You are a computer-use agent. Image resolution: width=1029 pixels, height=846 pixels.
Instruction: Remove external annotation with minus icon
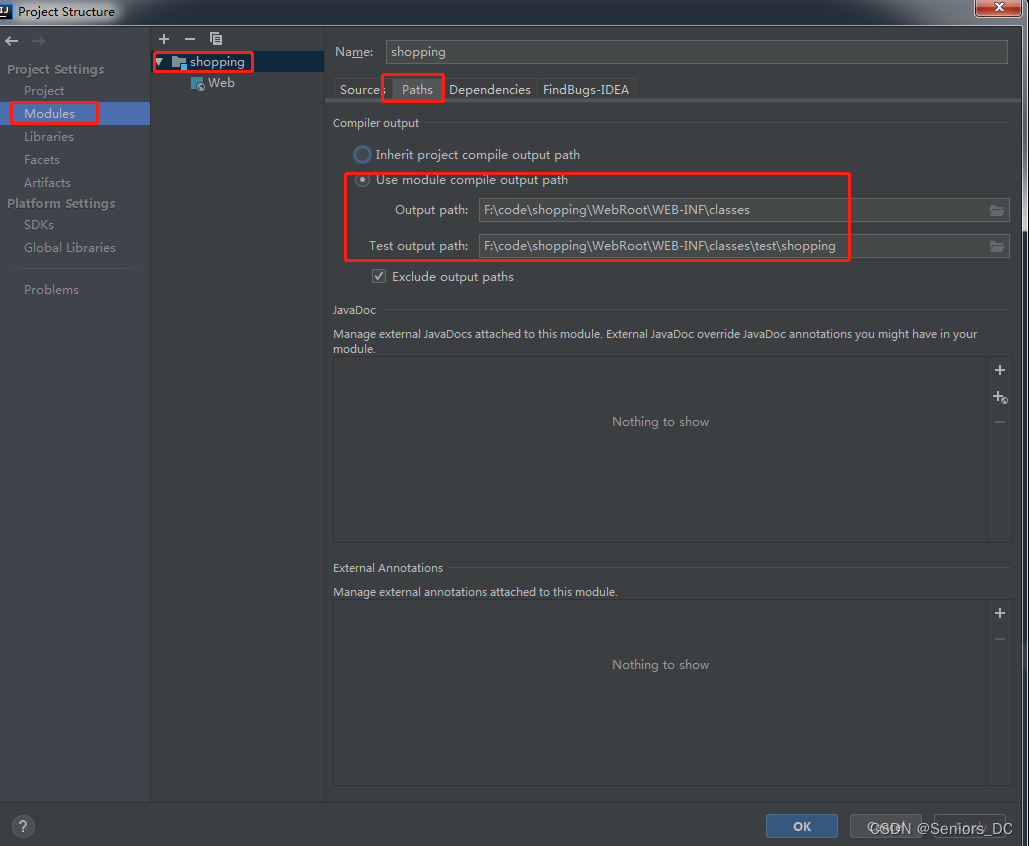point(999,639)
